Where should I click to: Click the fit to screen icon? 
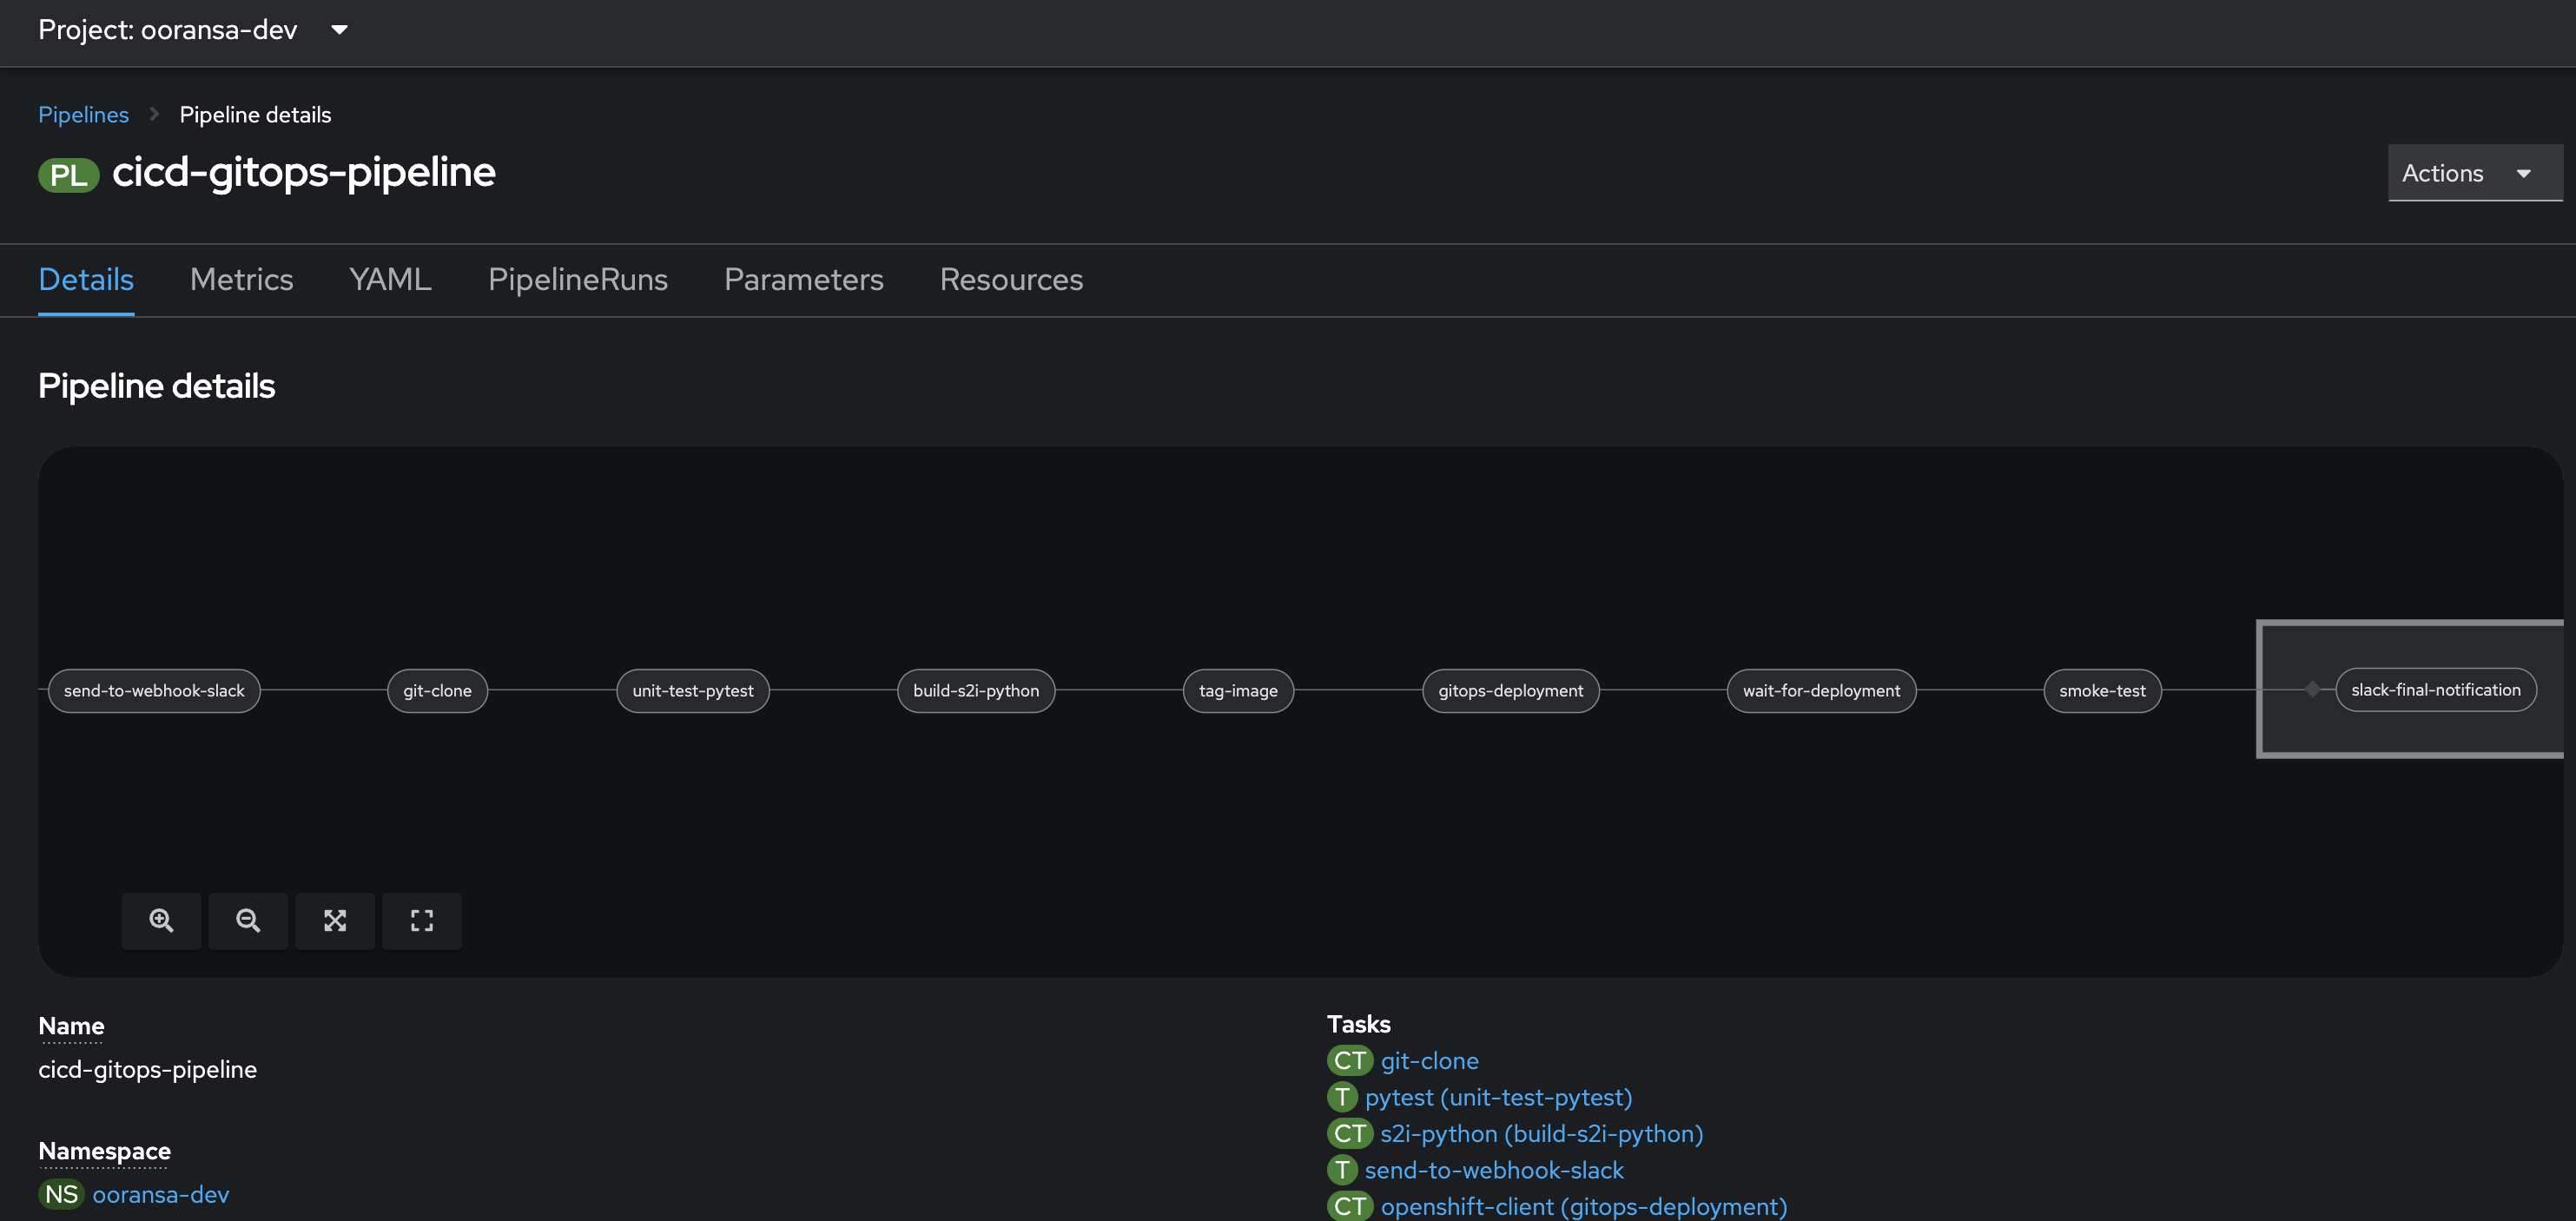click(335, 920)
